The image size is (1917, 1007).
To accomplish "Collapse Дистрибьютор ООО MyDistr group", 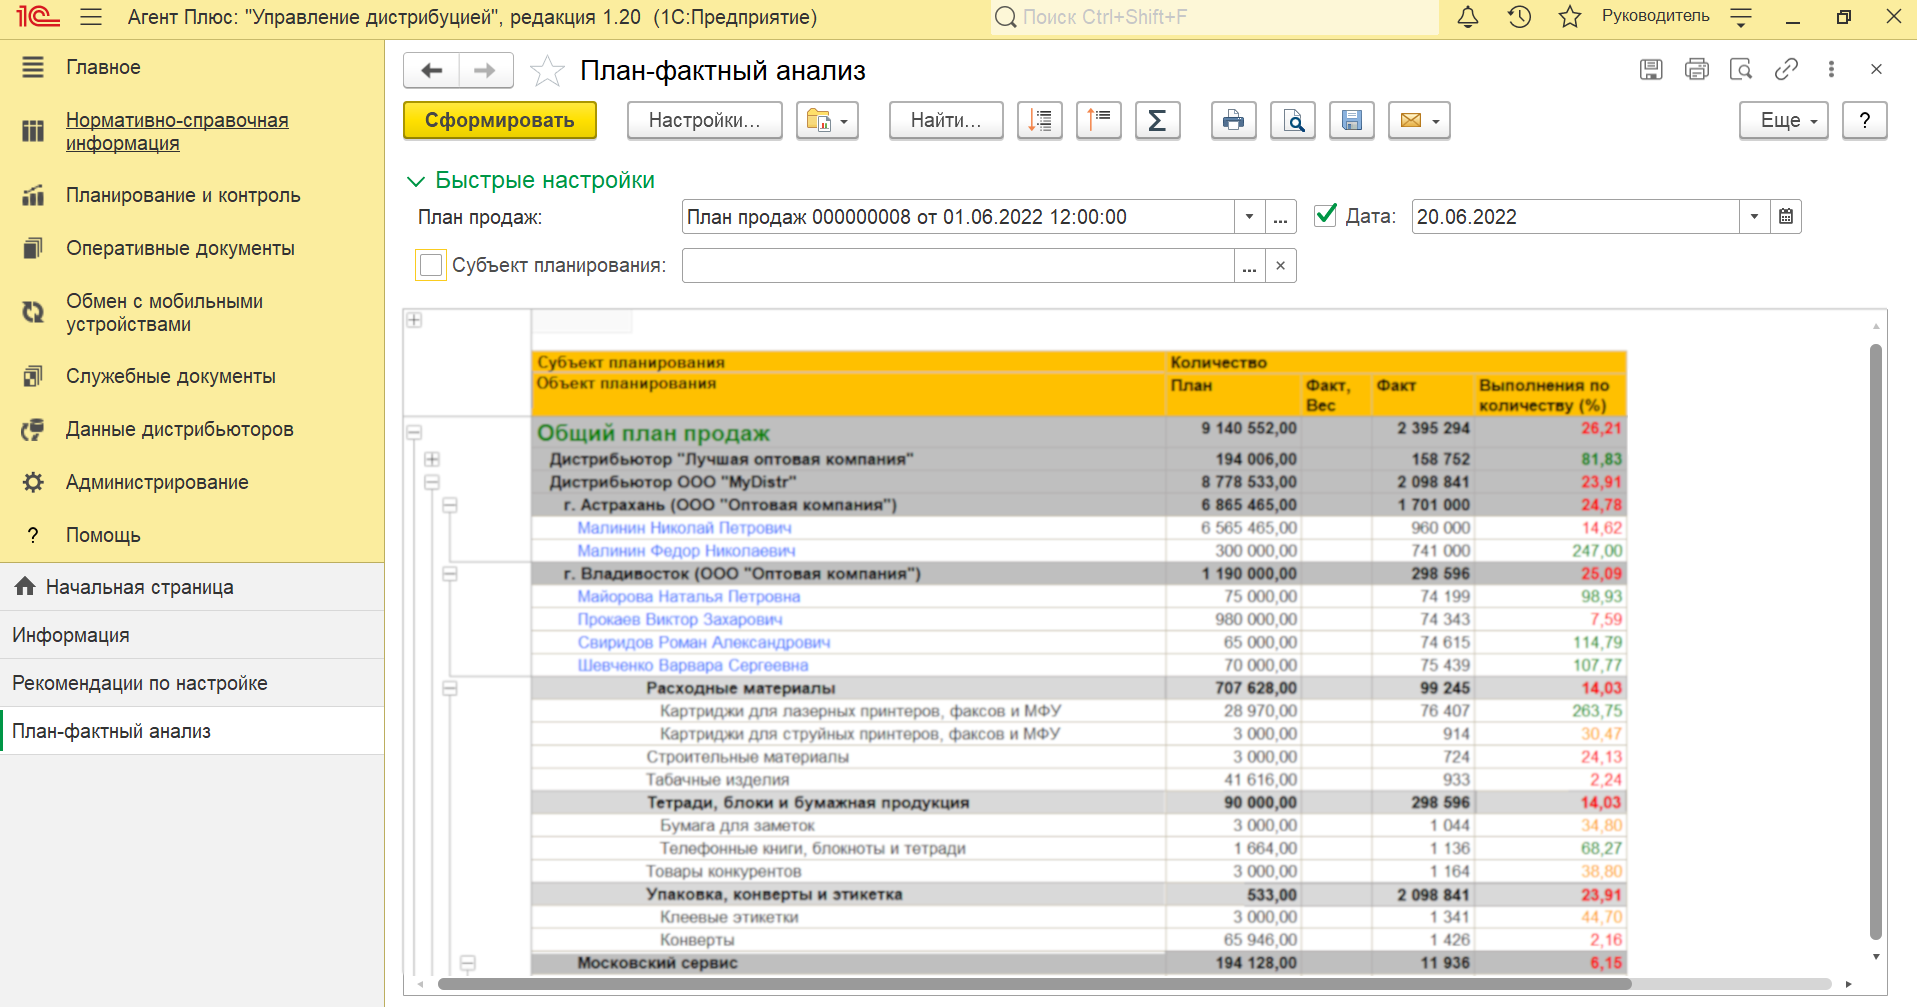I will coord(432,482).
